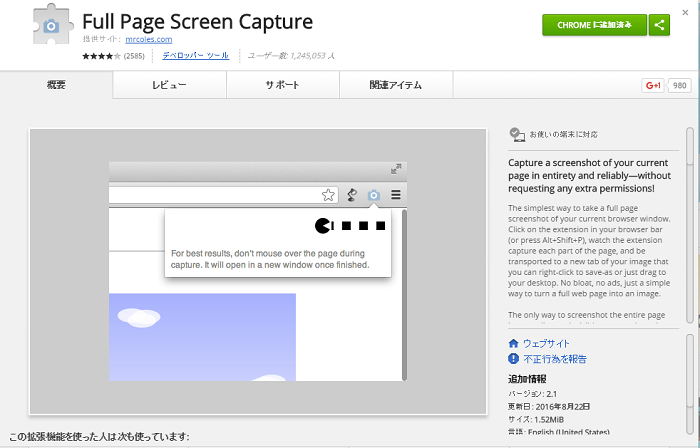Click the 追加情報 heading

click(x=527, y=379)
